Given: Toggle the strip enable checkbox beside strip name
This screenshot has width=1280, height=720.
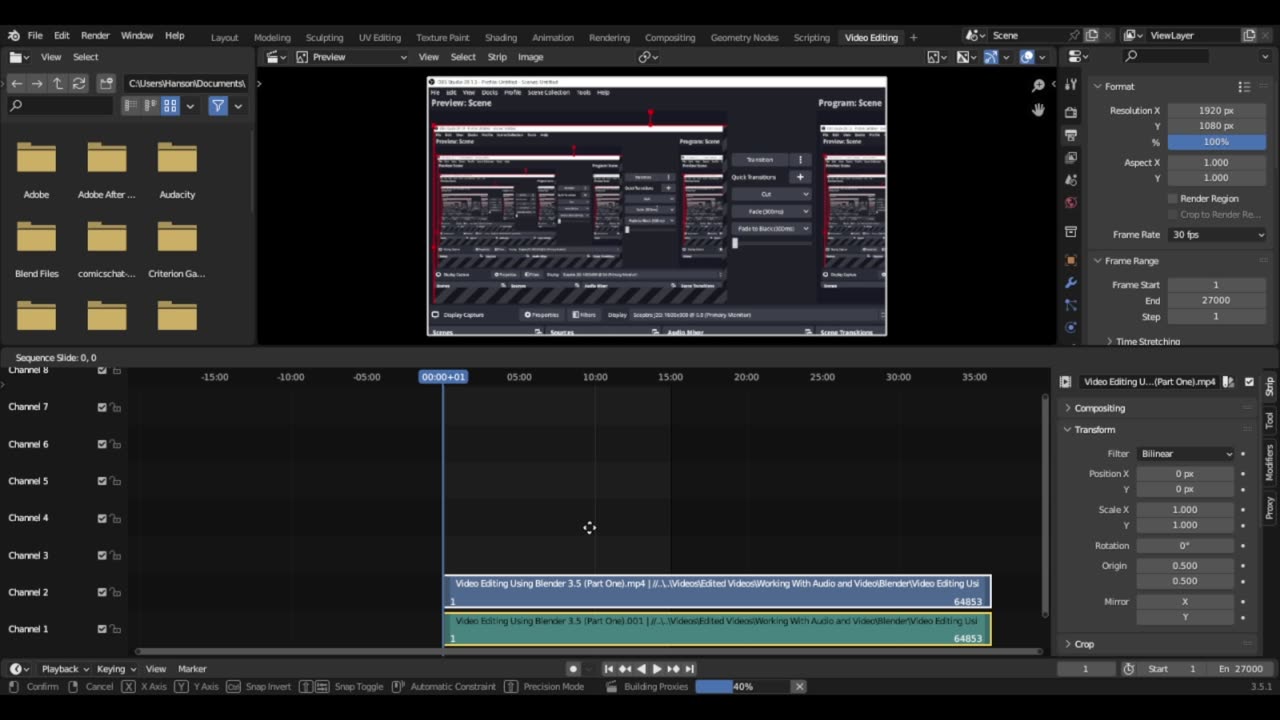Looking at the screenshot, I should tap(1249, 381).
